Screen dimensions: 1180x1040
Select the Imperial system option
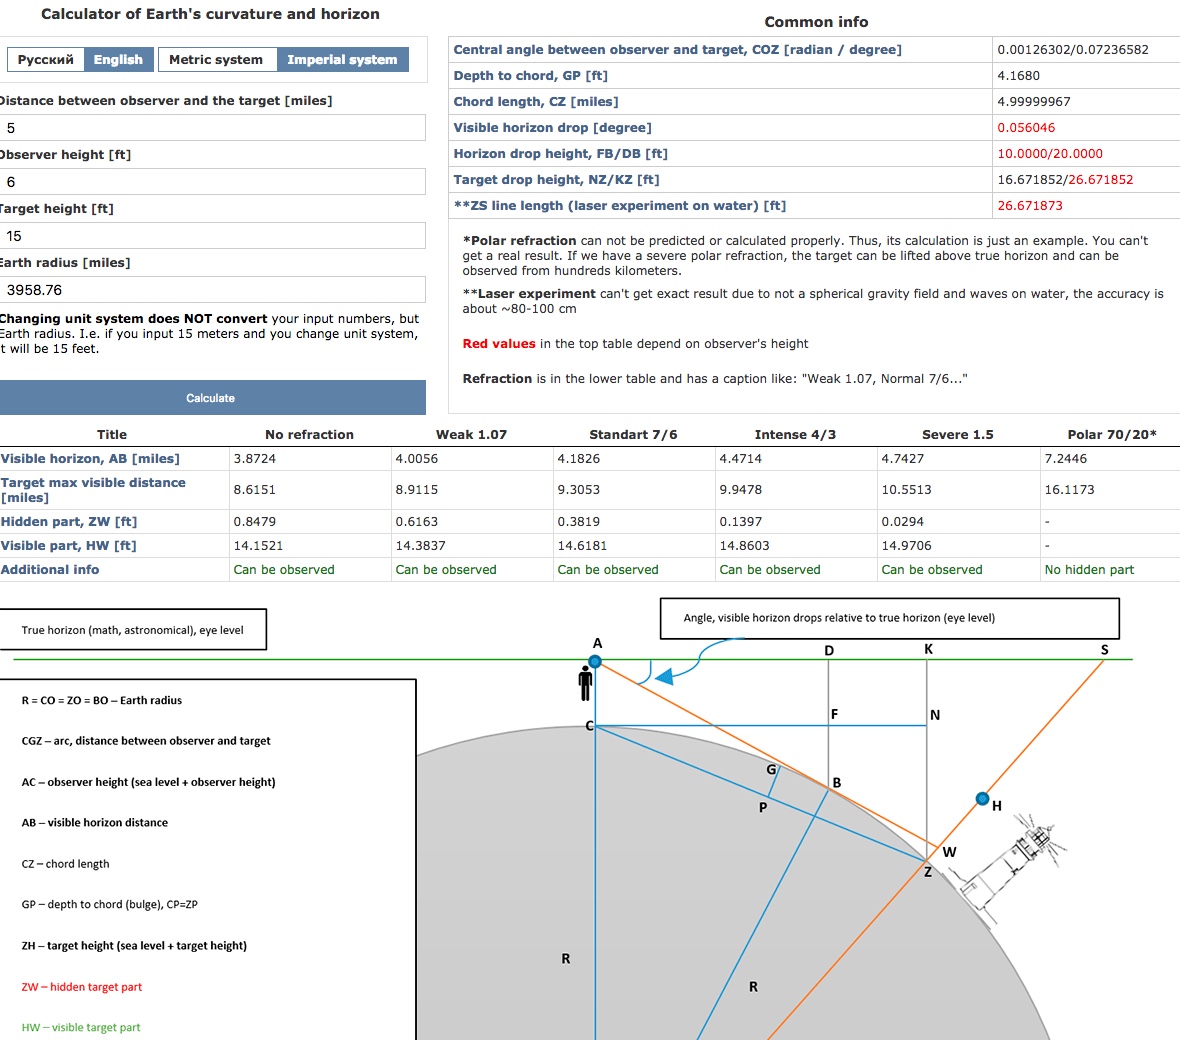click(x=342, y=60)
